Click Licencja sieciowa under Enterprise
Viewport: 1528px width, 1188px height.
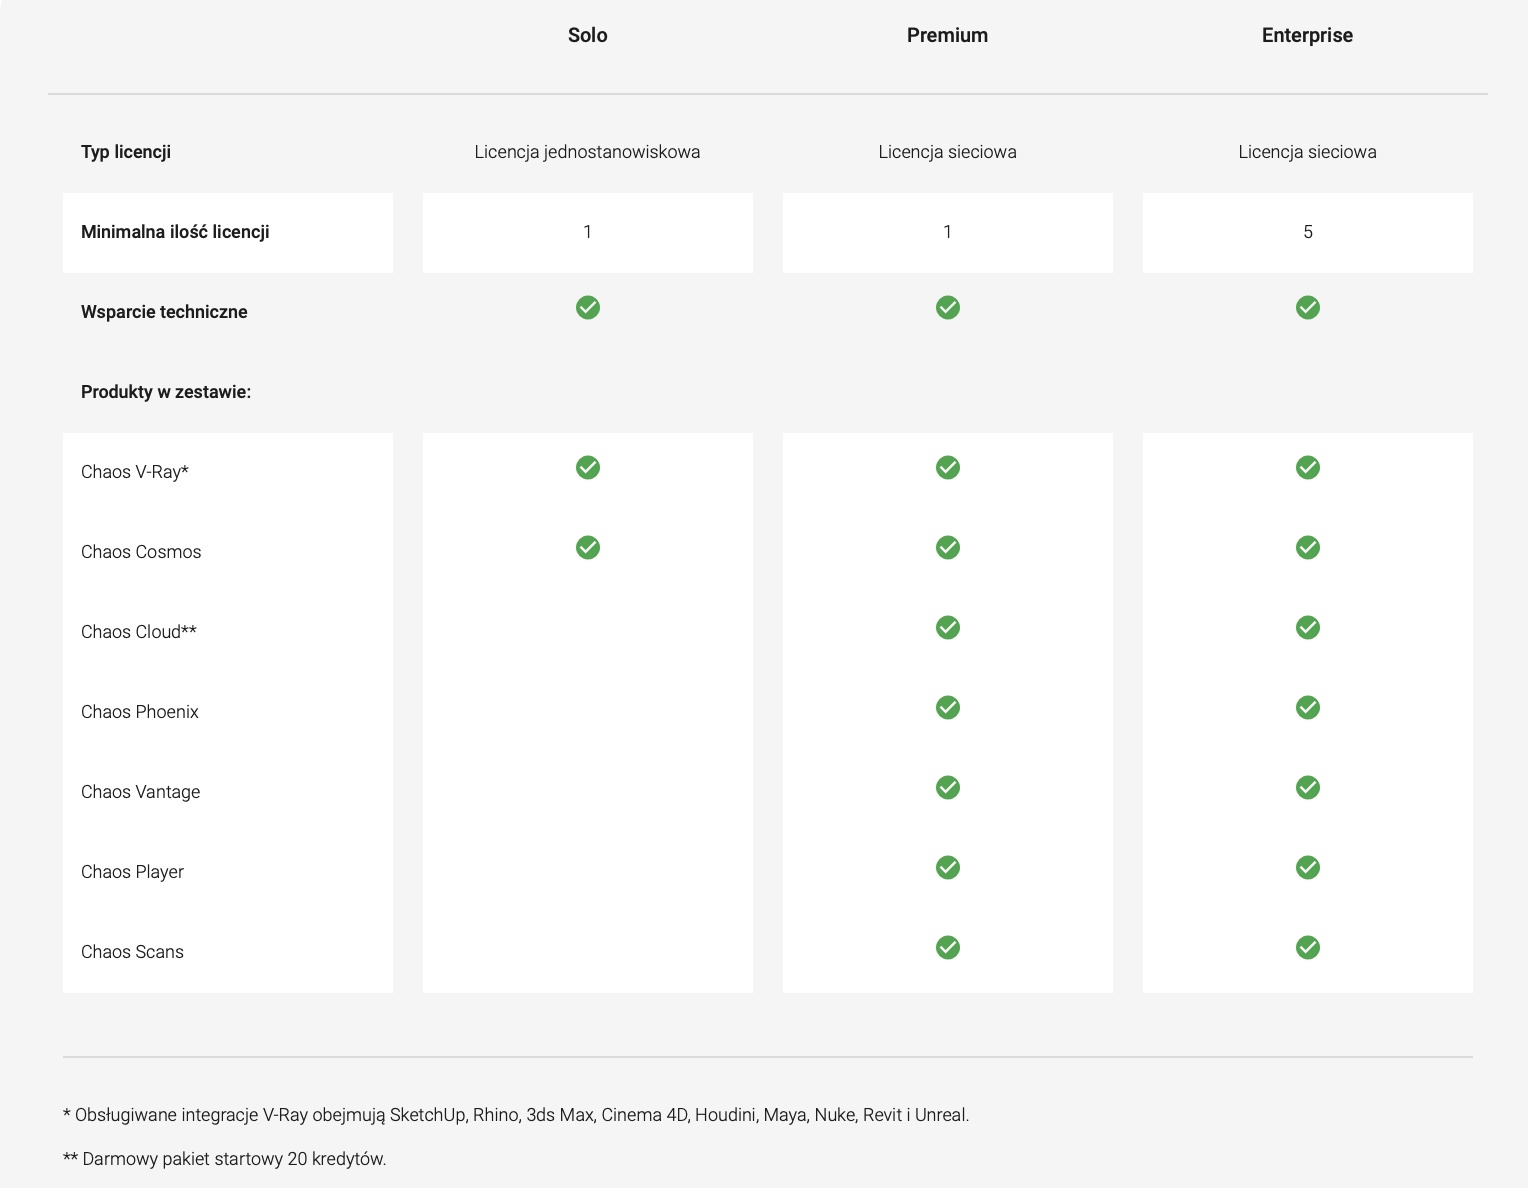pos(1308,152)
